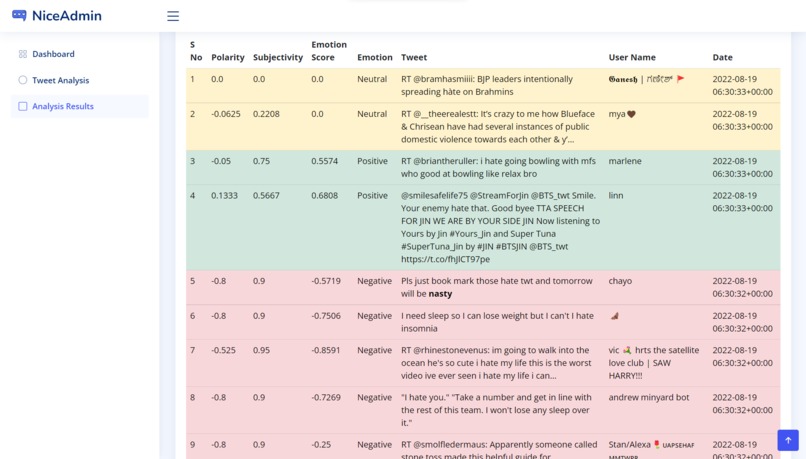Click the user name containing satellite love club
Image resolution: width=806 pixels, height=459 pixels.
(x=654, y=363)
